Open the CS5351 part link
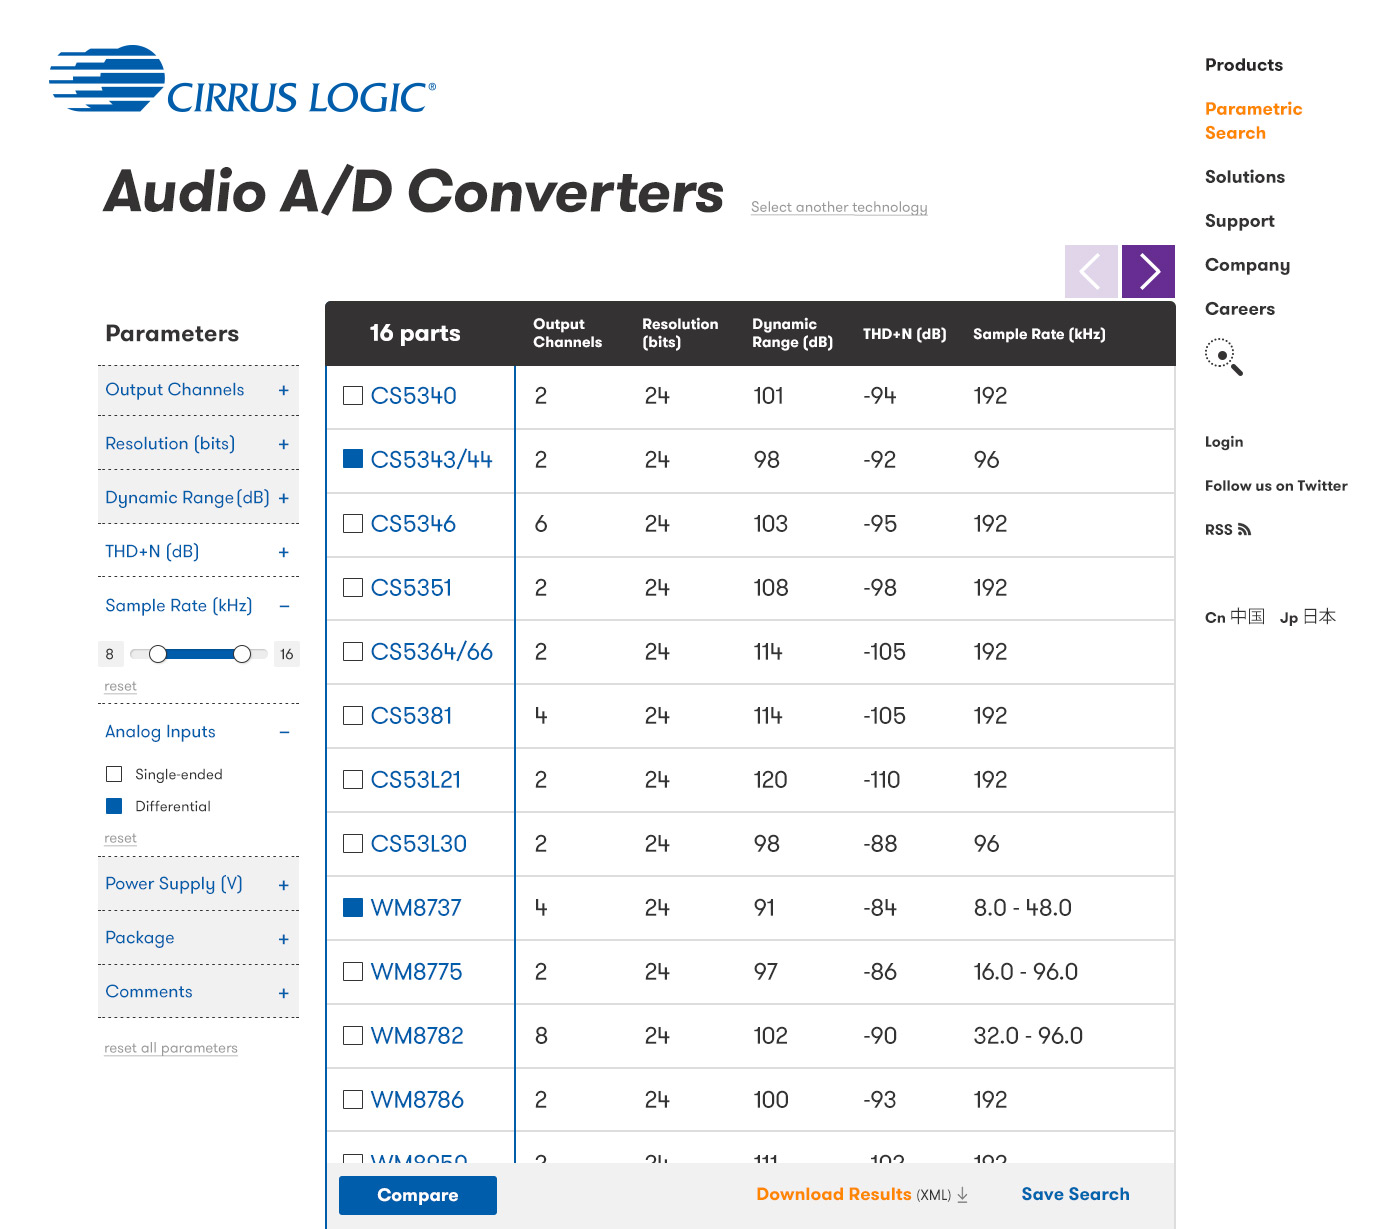 click(x=411, y=588)
